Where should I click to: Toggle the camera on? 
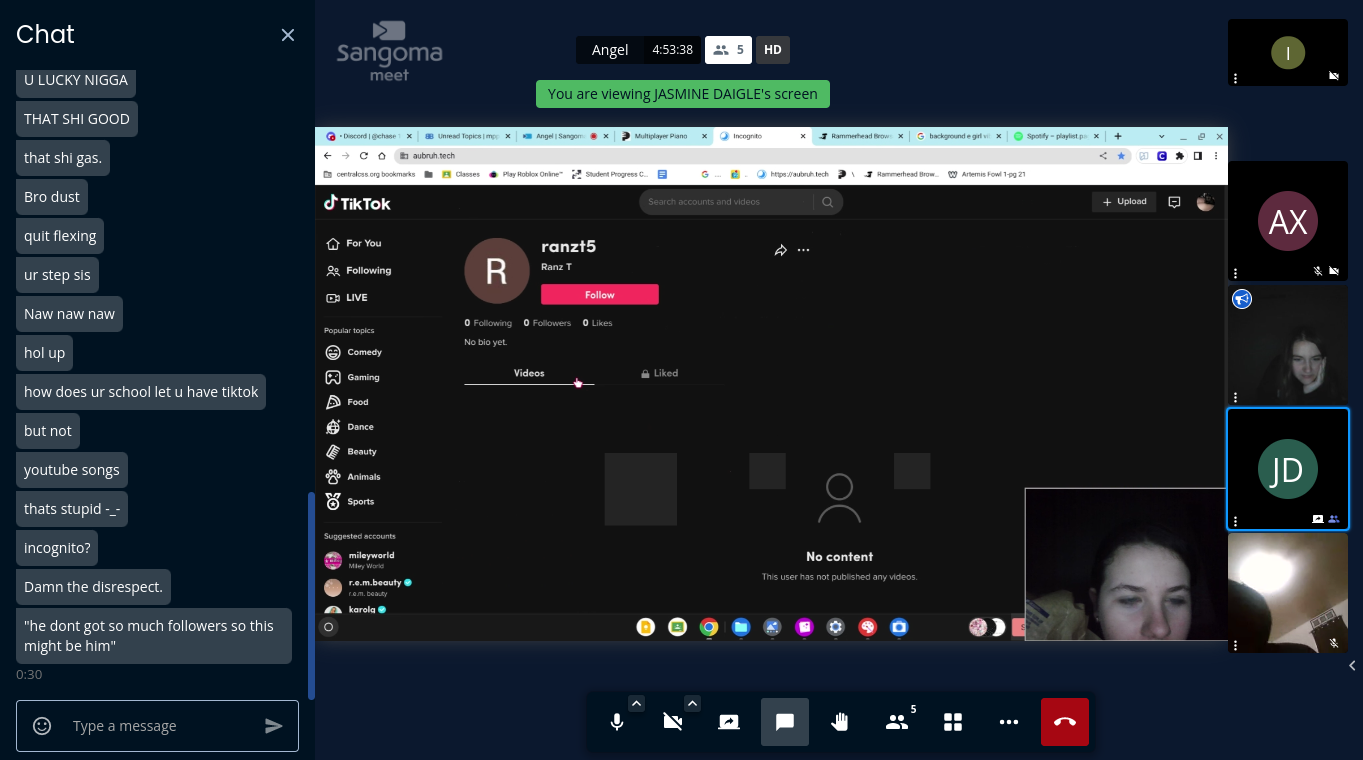[x=672, y=722]
